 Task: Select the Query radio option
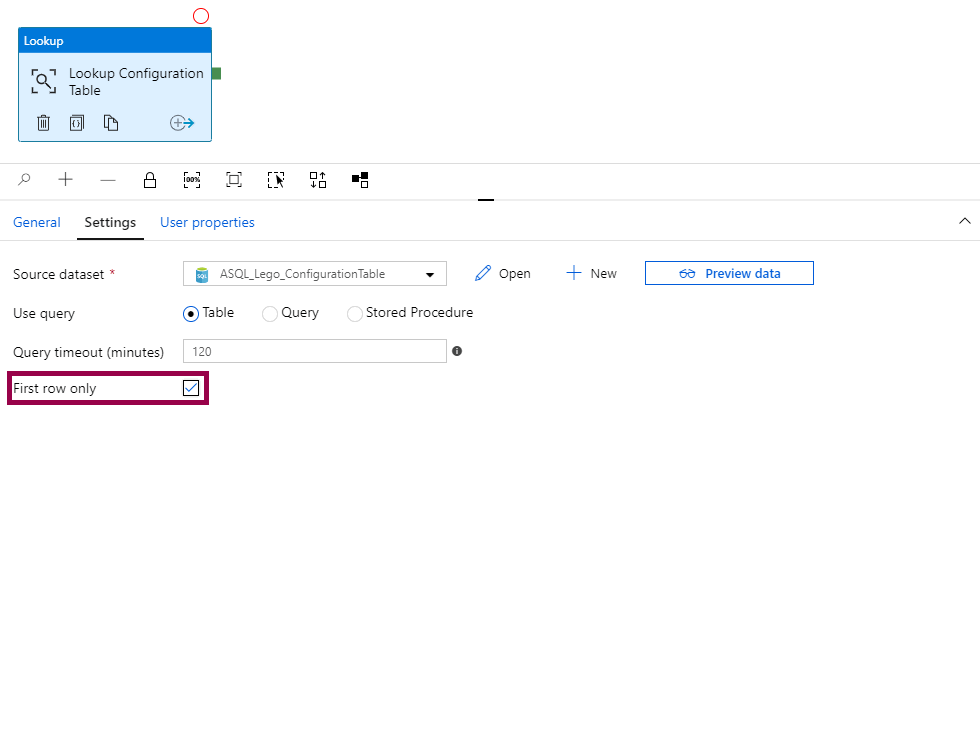pos(270,314)
